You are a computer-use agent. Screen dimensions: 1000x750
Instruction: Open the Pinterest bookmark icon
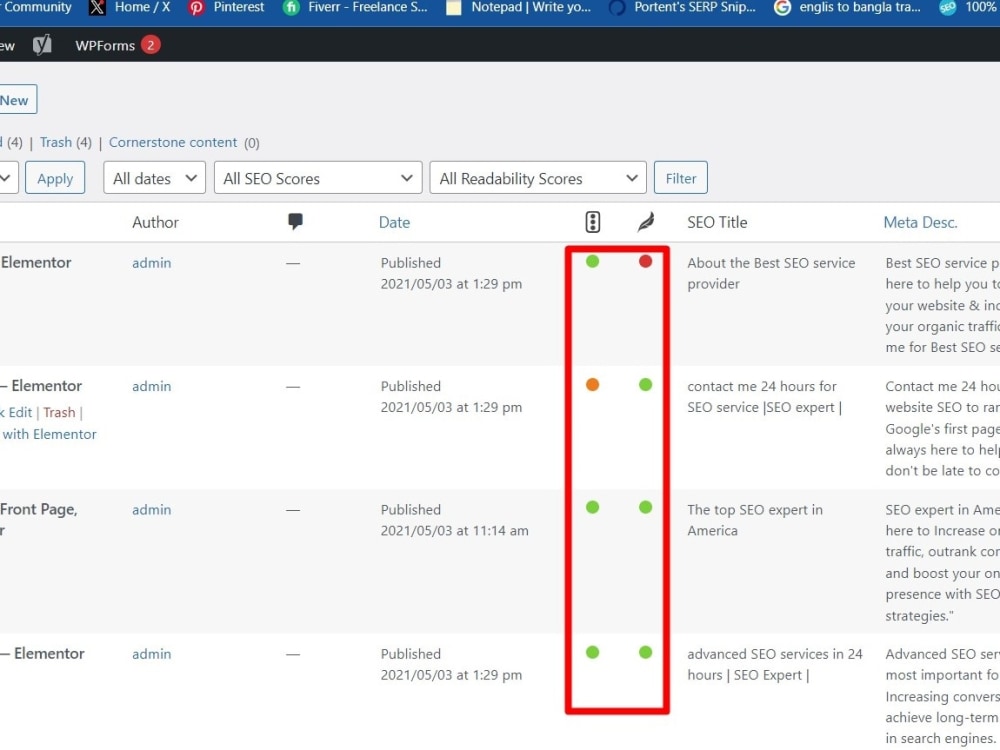(x=196, y=8)
